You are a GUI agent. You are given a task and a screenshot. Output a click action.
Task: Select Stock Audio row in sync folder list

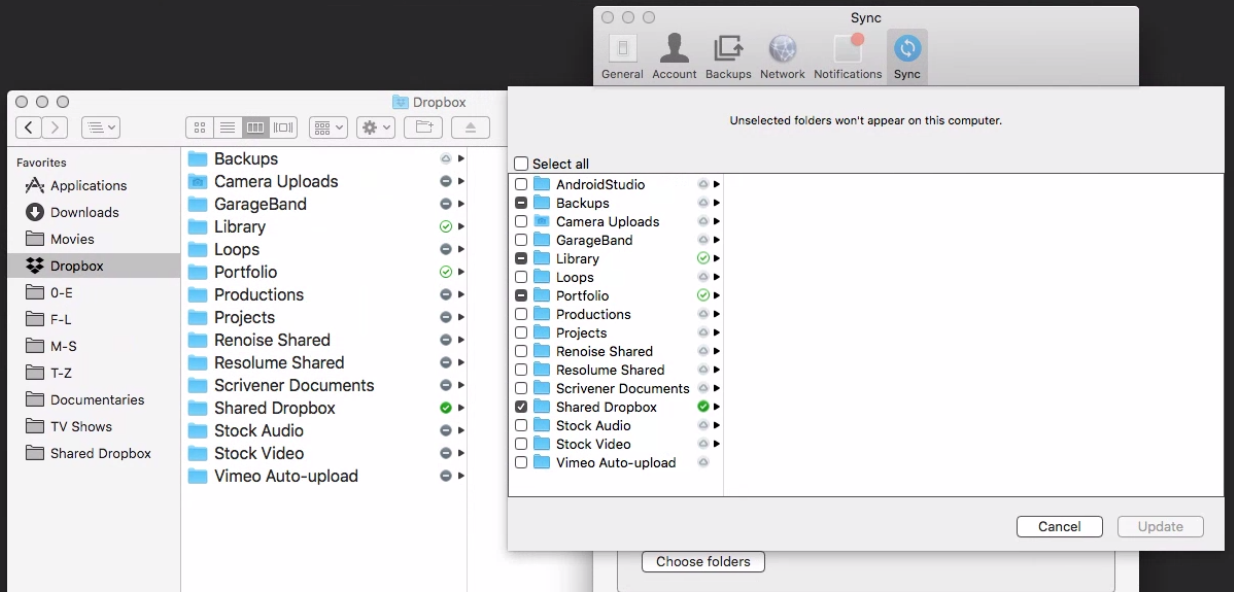pos(616,426)
